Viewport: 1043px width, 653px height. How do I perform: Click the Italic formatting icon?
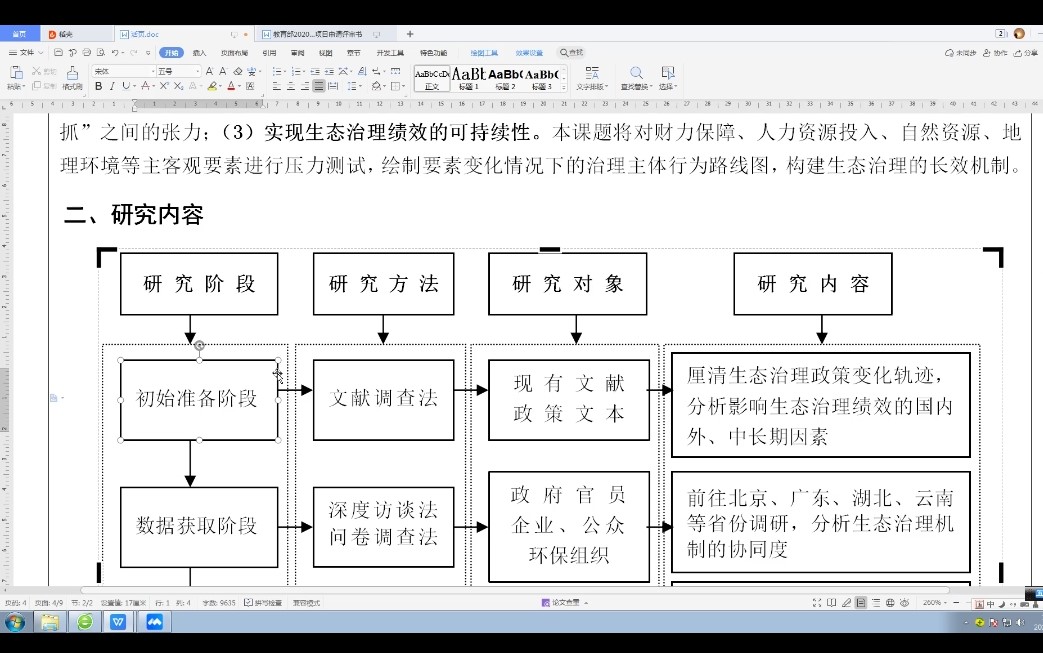coord(111,87)
